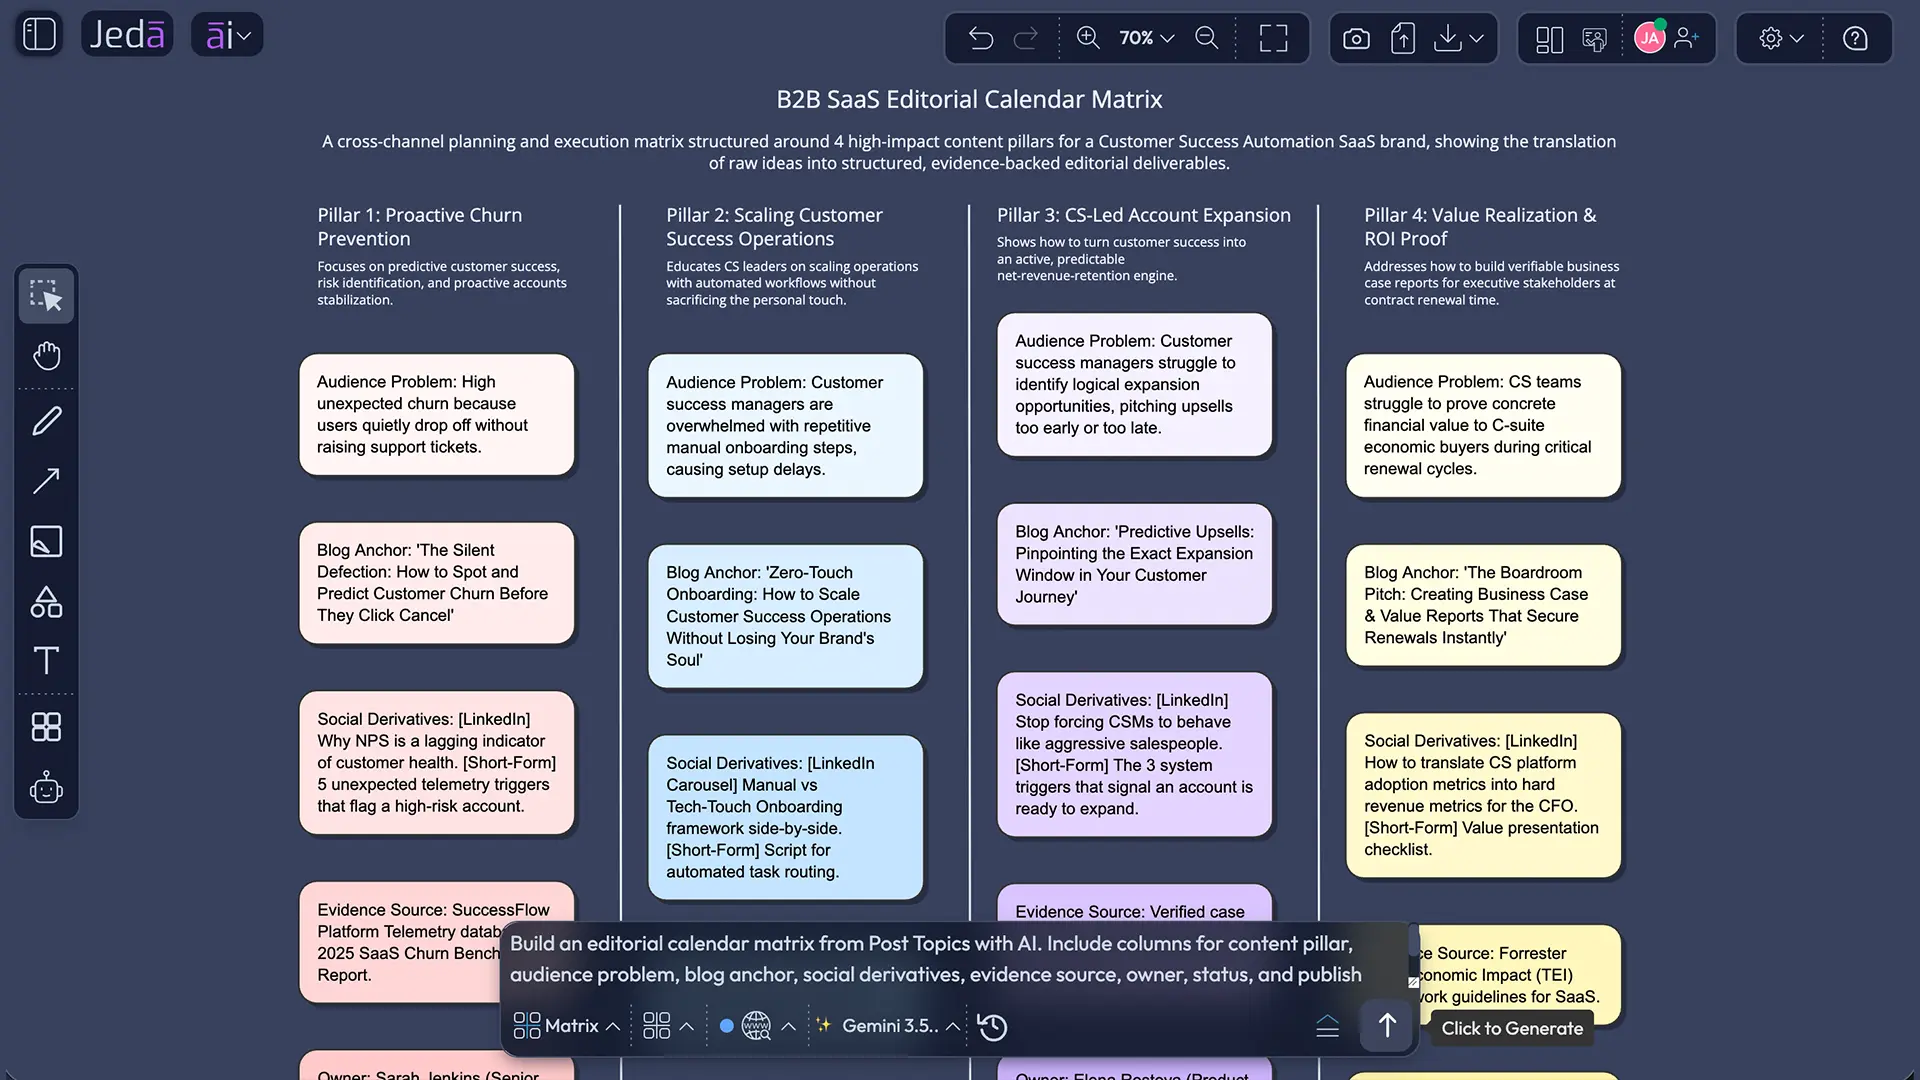This screenshot has width=1920, height=1080.
Task: Open the shapes tool
Action: (46, 601)
